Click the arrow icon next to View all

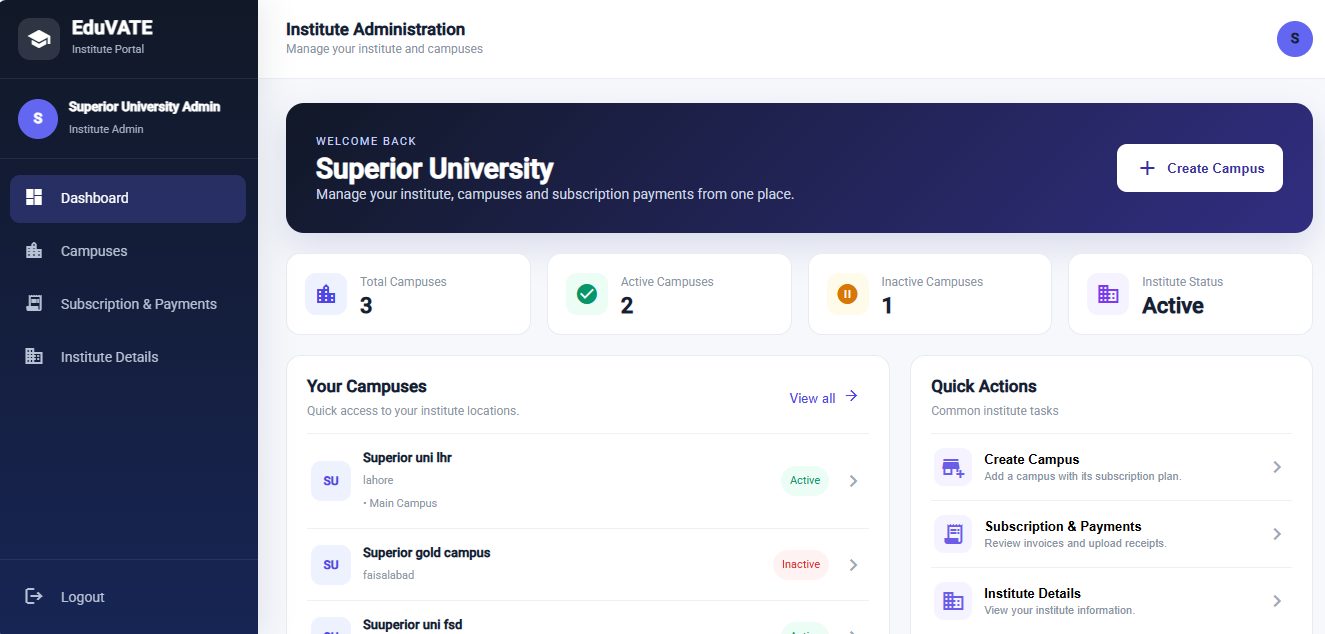click(x=851, y=396)
